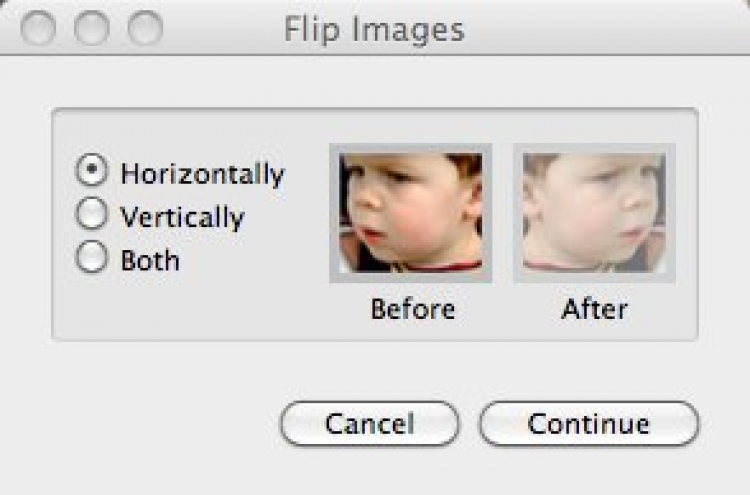This screenshot has width=750, height=495.
Task: Click the "After" caption below the preview
Action: pos(594,308)
